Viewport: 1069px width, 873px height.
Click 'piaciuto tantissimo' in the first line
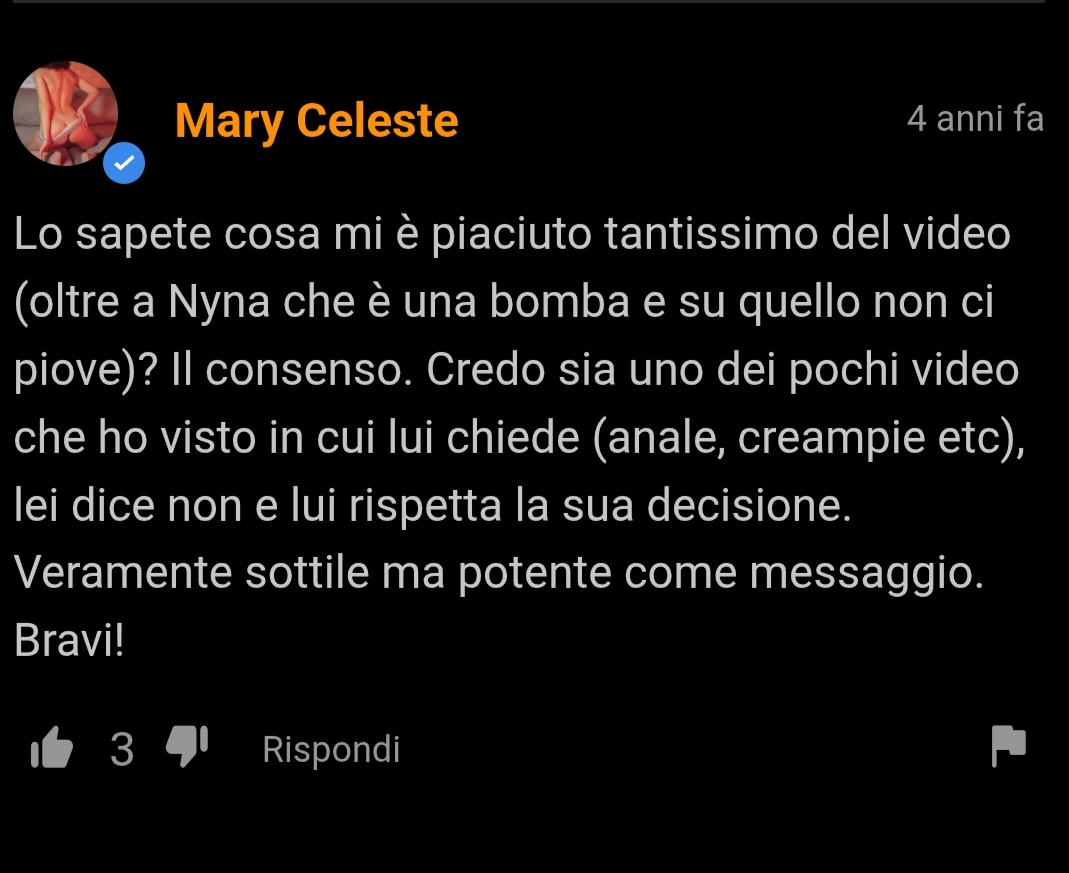coord(624,234)
